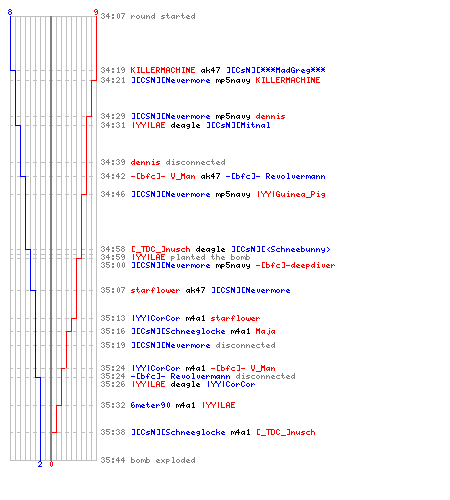450x500 pixels.
Task: Click blue team final count 2
Action: tap(40, 464)
